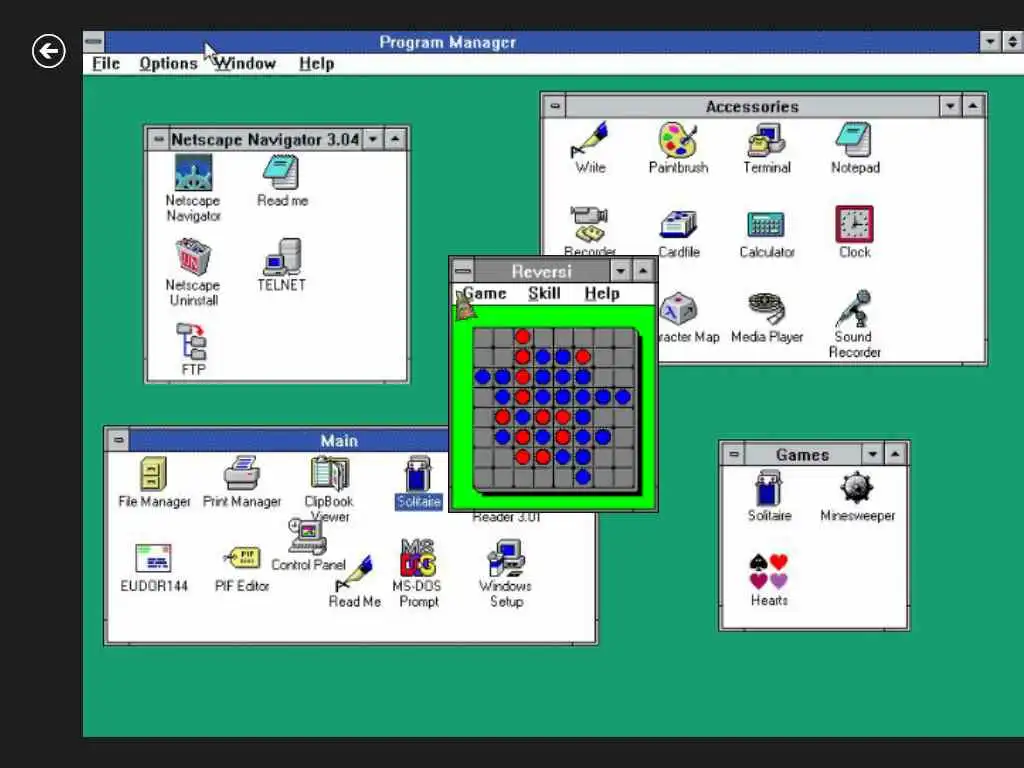Image resolution: width=1024 pixels, height=768 pixels.
Task: Open the Netscape Navigator program icon
Action: pyautogui.click(x=193, y=173)
